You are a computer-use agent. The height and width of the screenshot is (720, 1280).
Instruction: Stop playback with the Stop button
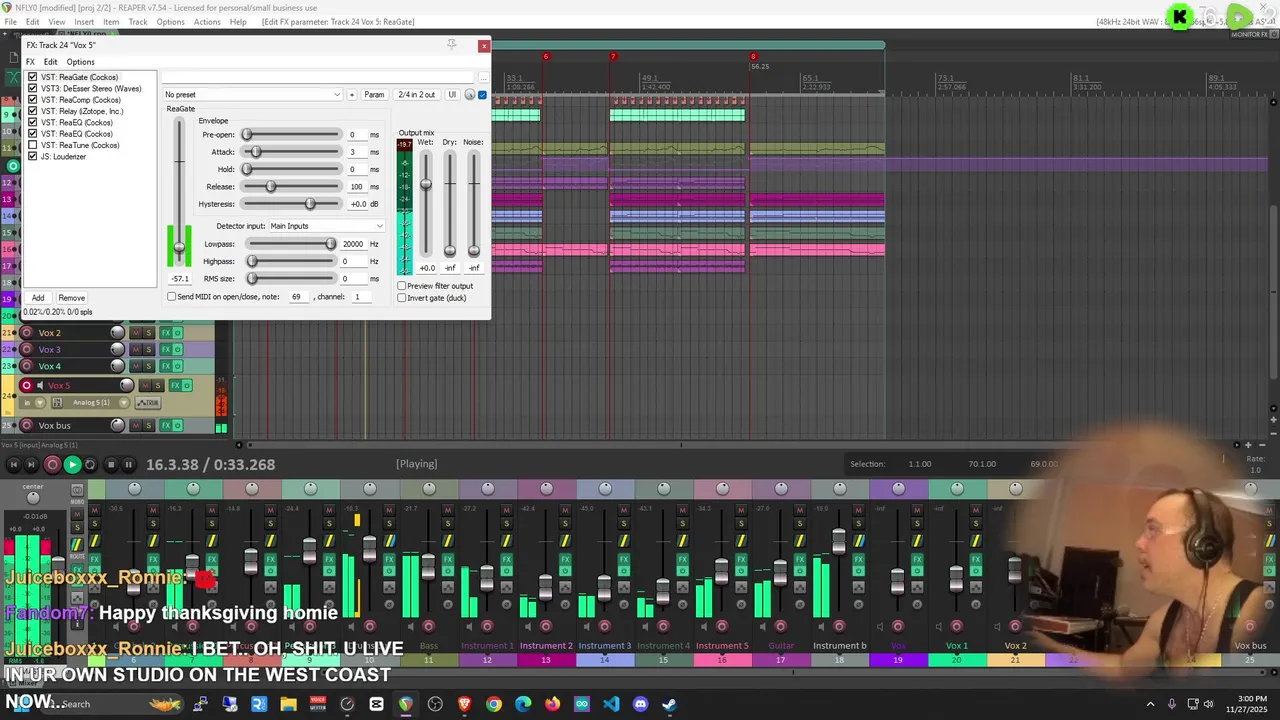pyautogui.click(x=110, y=464)
